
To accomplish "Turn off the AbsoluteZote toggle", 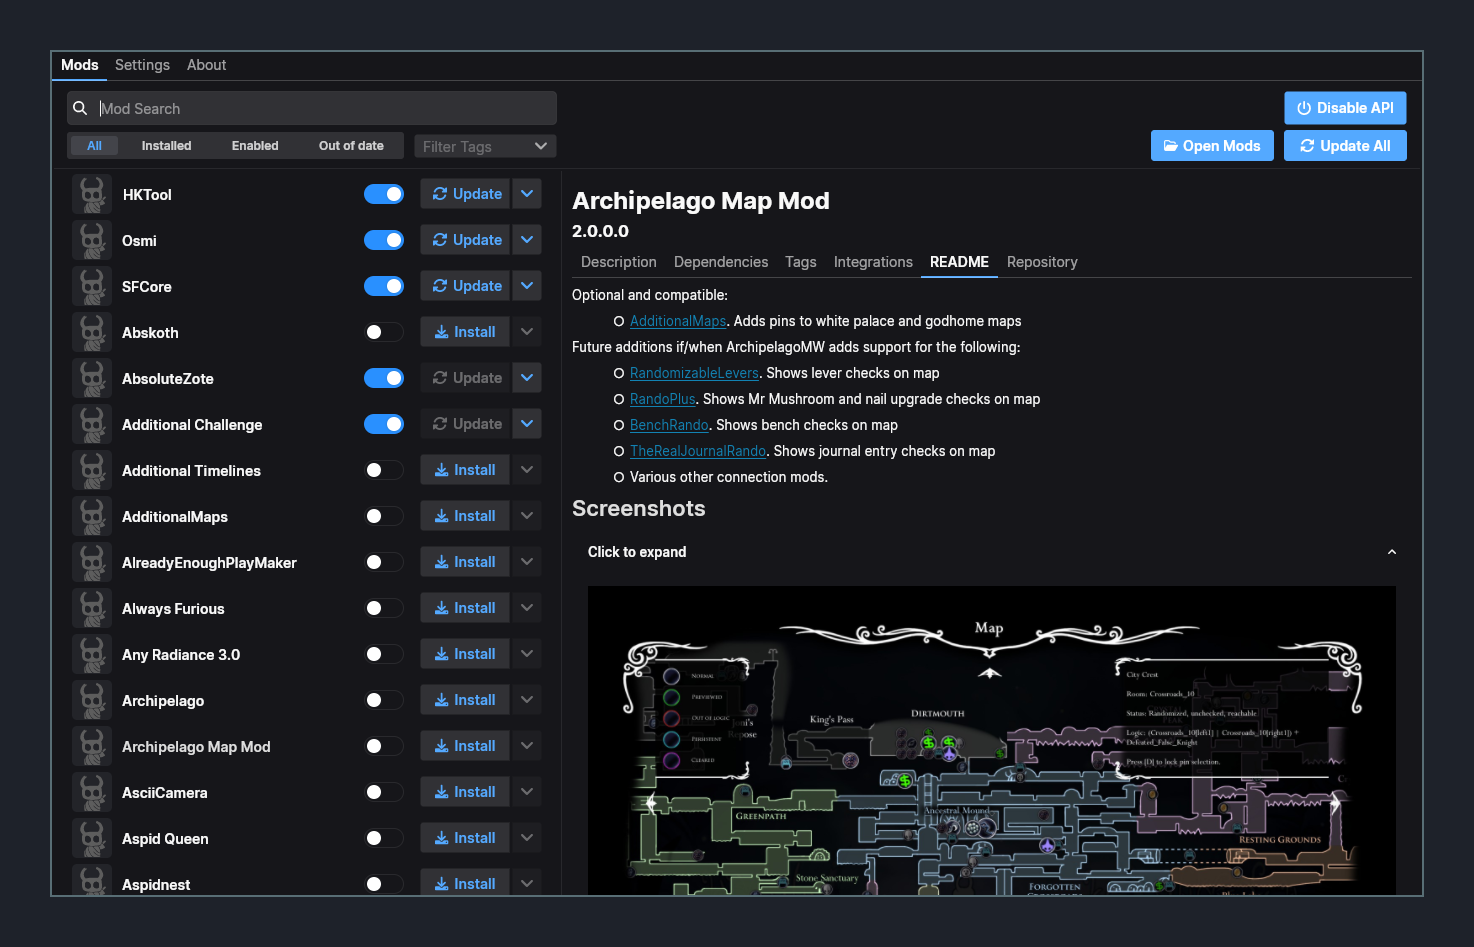I will 384,378.
